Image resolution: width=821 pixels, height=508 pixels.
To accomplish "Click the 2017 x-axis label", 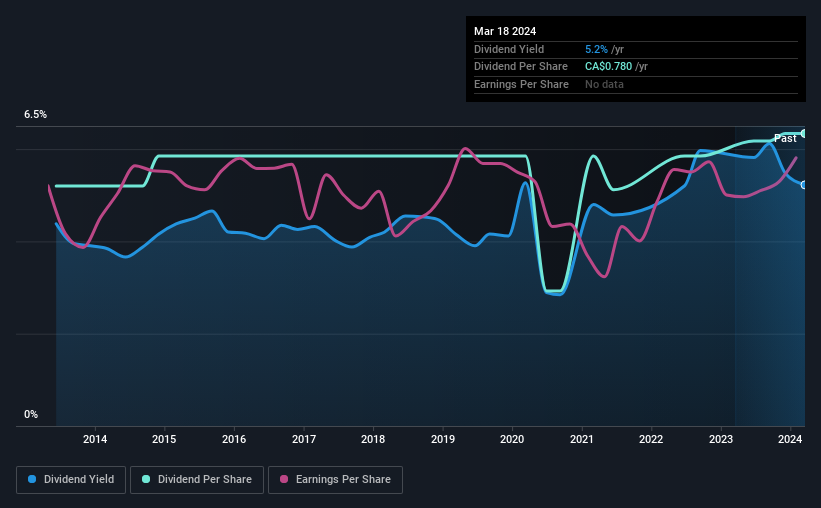I will 304,439.
